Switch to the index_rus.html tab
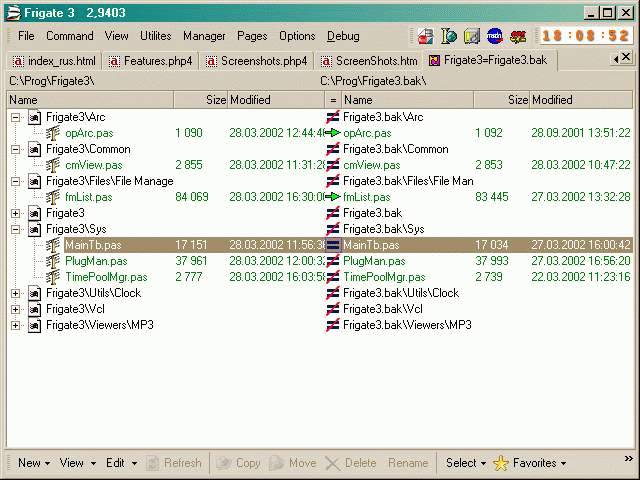The width and height of the screenshot is (640, 480). pyautogui.click(x=54, y=61)
